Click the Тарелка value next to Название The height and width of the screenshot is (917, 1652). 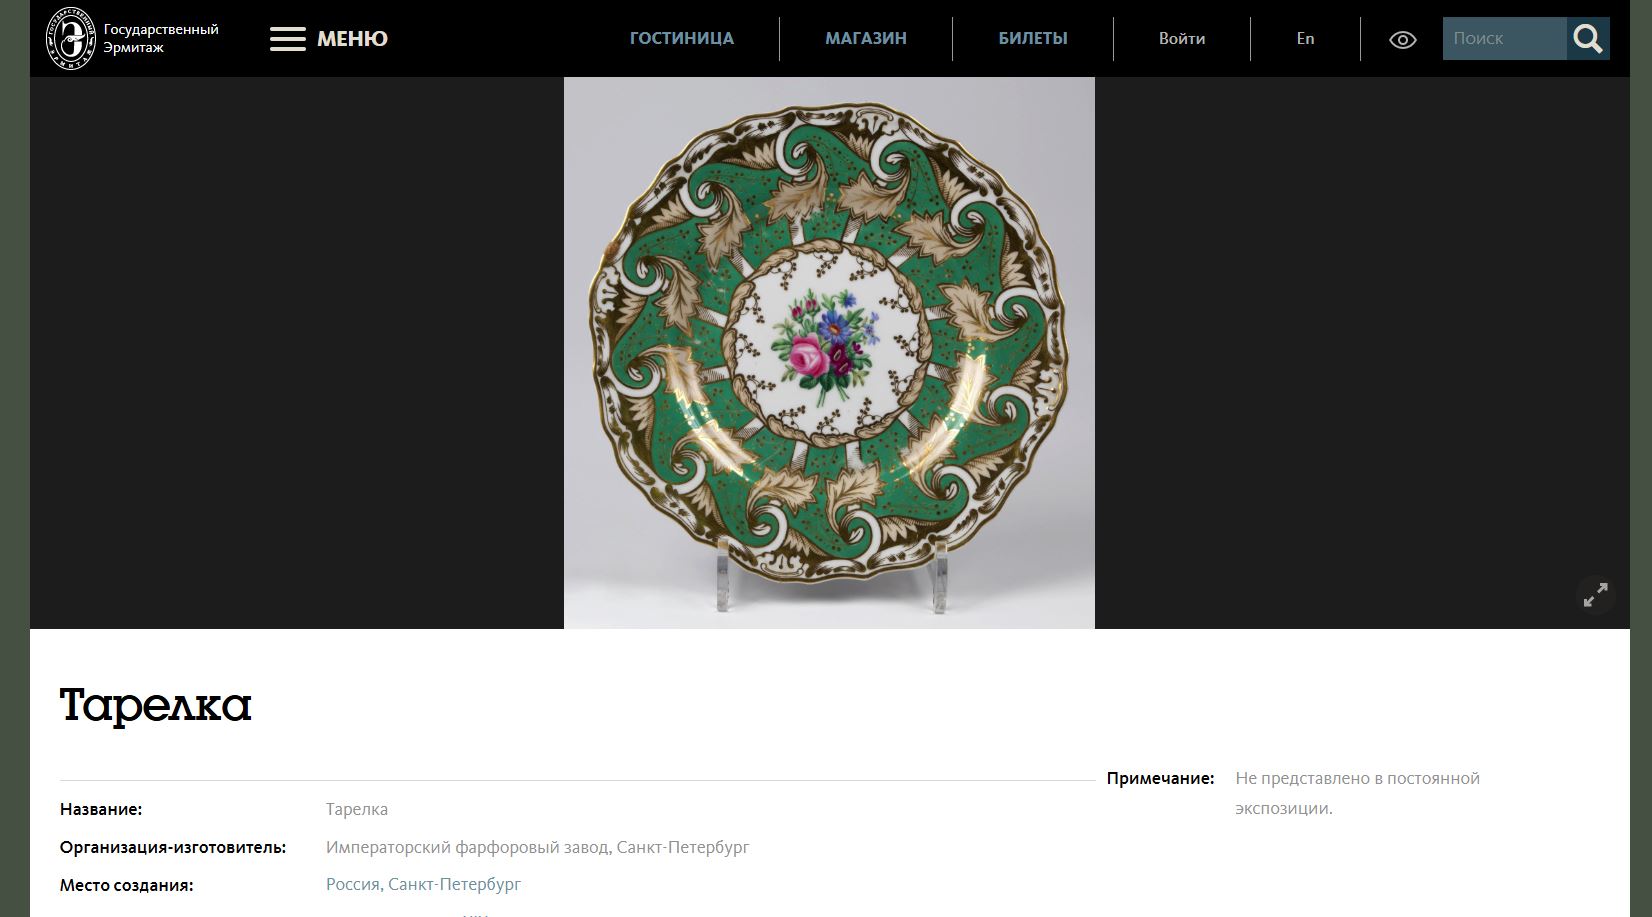(x=356, y=809)
